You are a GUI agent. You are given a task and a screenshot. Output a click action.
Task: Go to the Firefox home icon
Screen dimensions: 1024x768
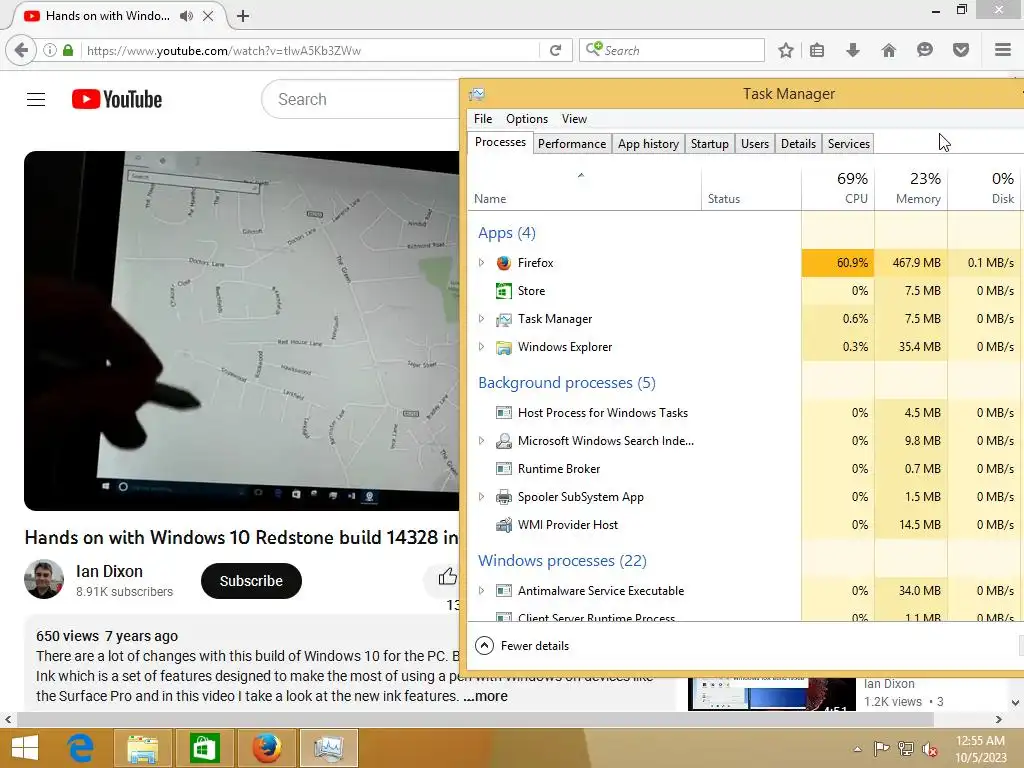[889, 50]
